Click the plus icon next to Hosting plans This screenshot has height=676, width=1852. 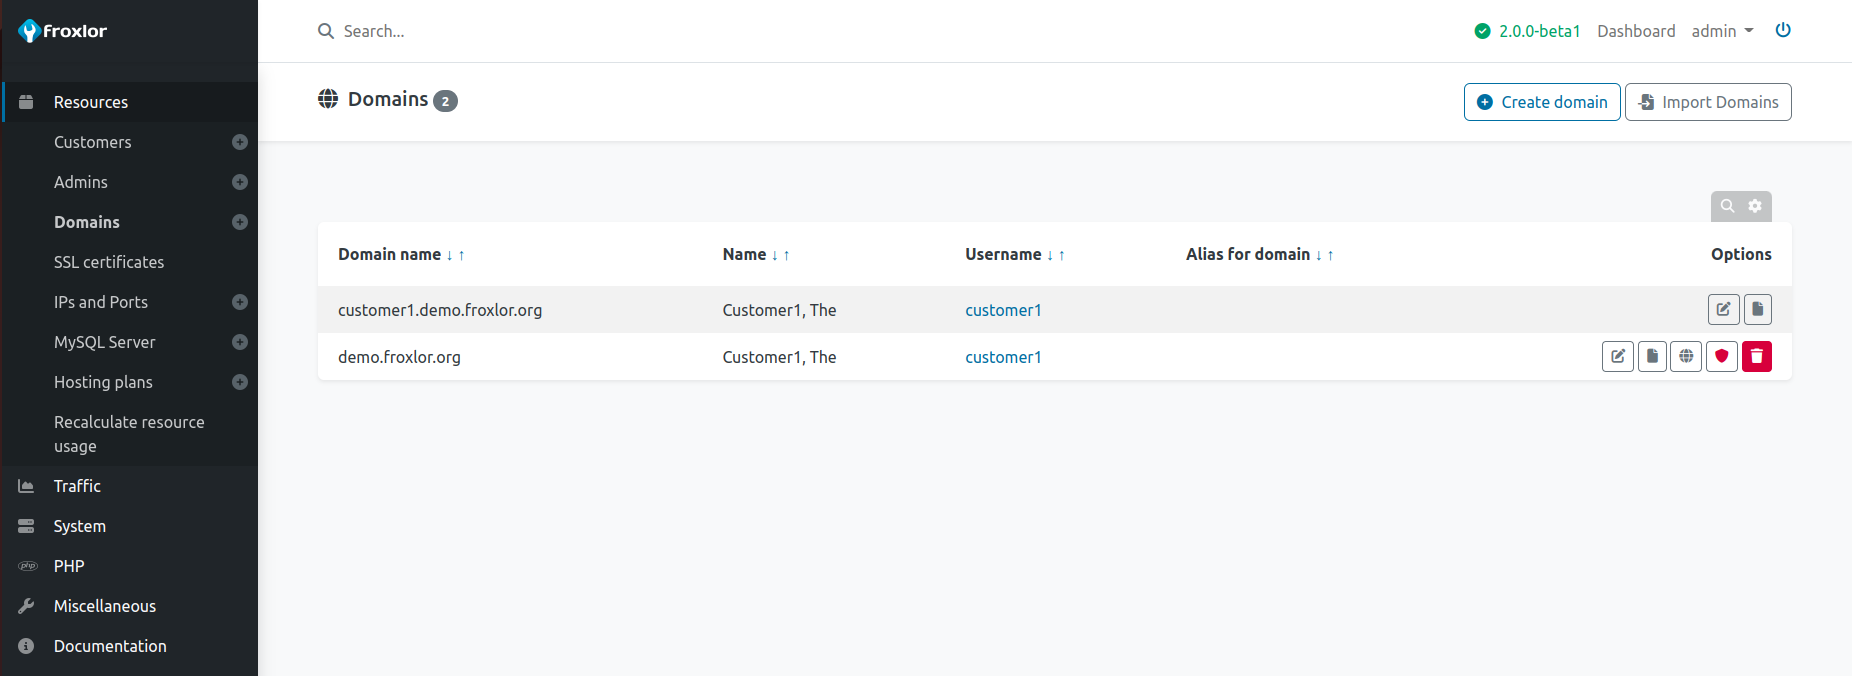pyautogui.click(x=240, y=382)
